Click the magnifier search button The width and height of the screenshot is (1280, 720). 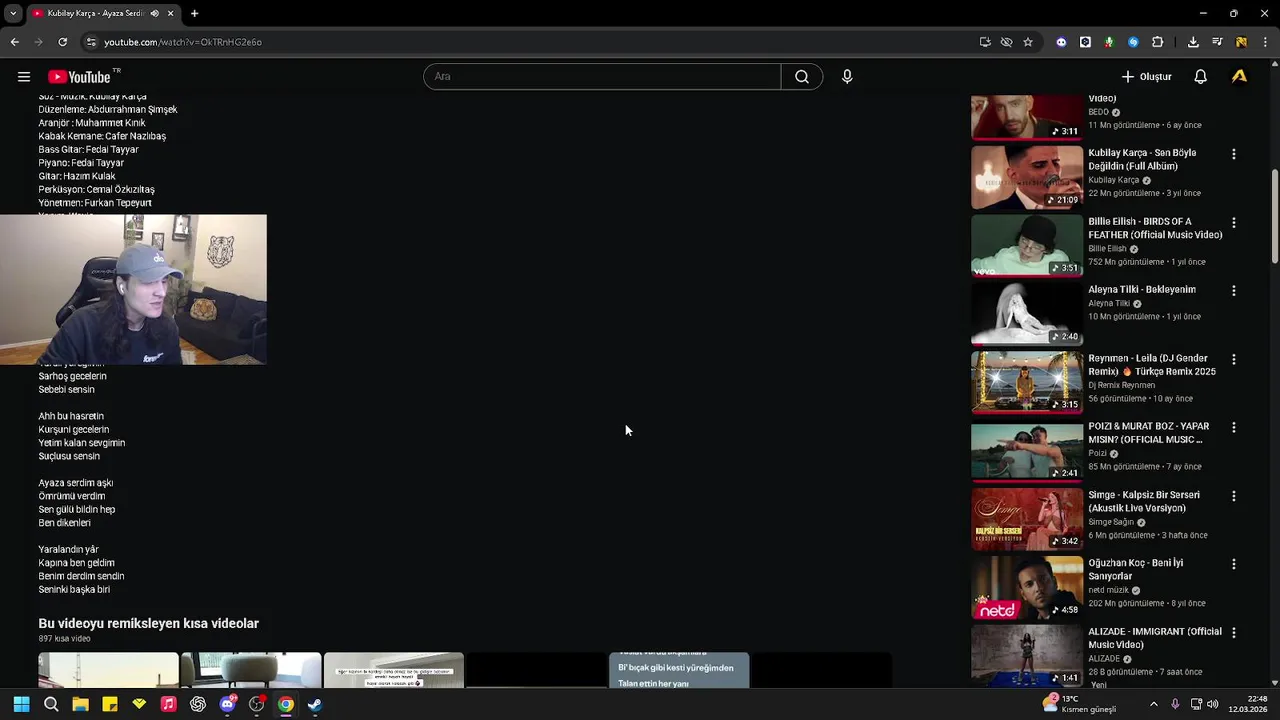pyautogui.click(x=802, y=77)
